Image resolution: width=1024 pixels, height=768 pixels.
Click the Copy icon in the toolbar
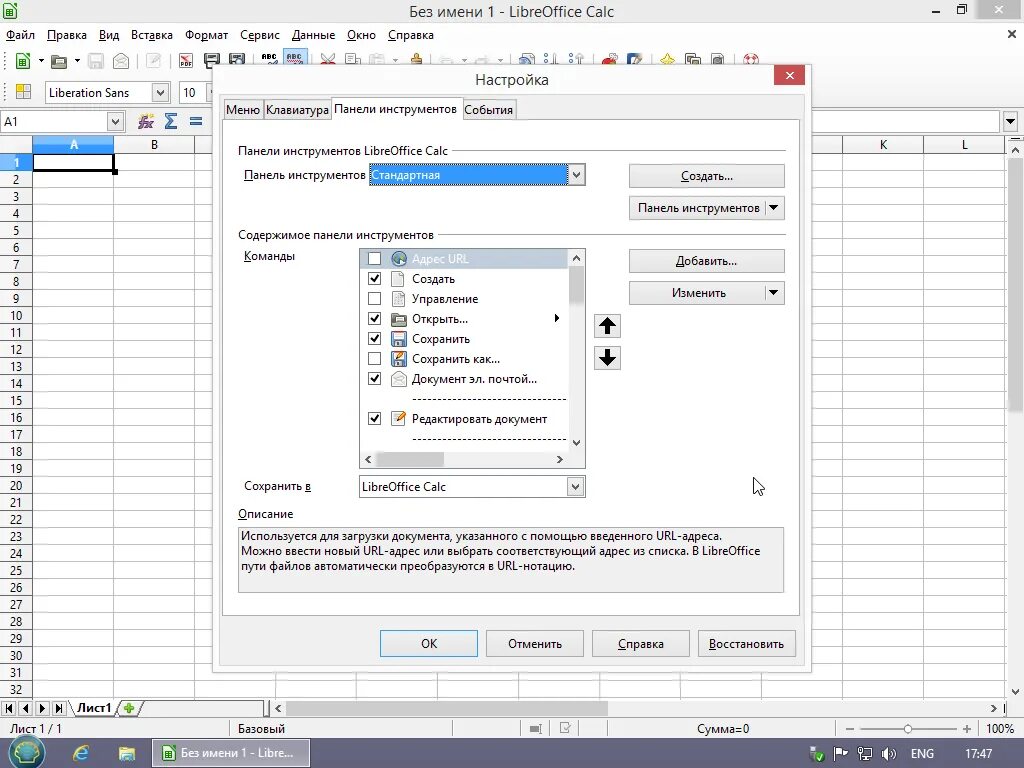click(x=353, y=60)
